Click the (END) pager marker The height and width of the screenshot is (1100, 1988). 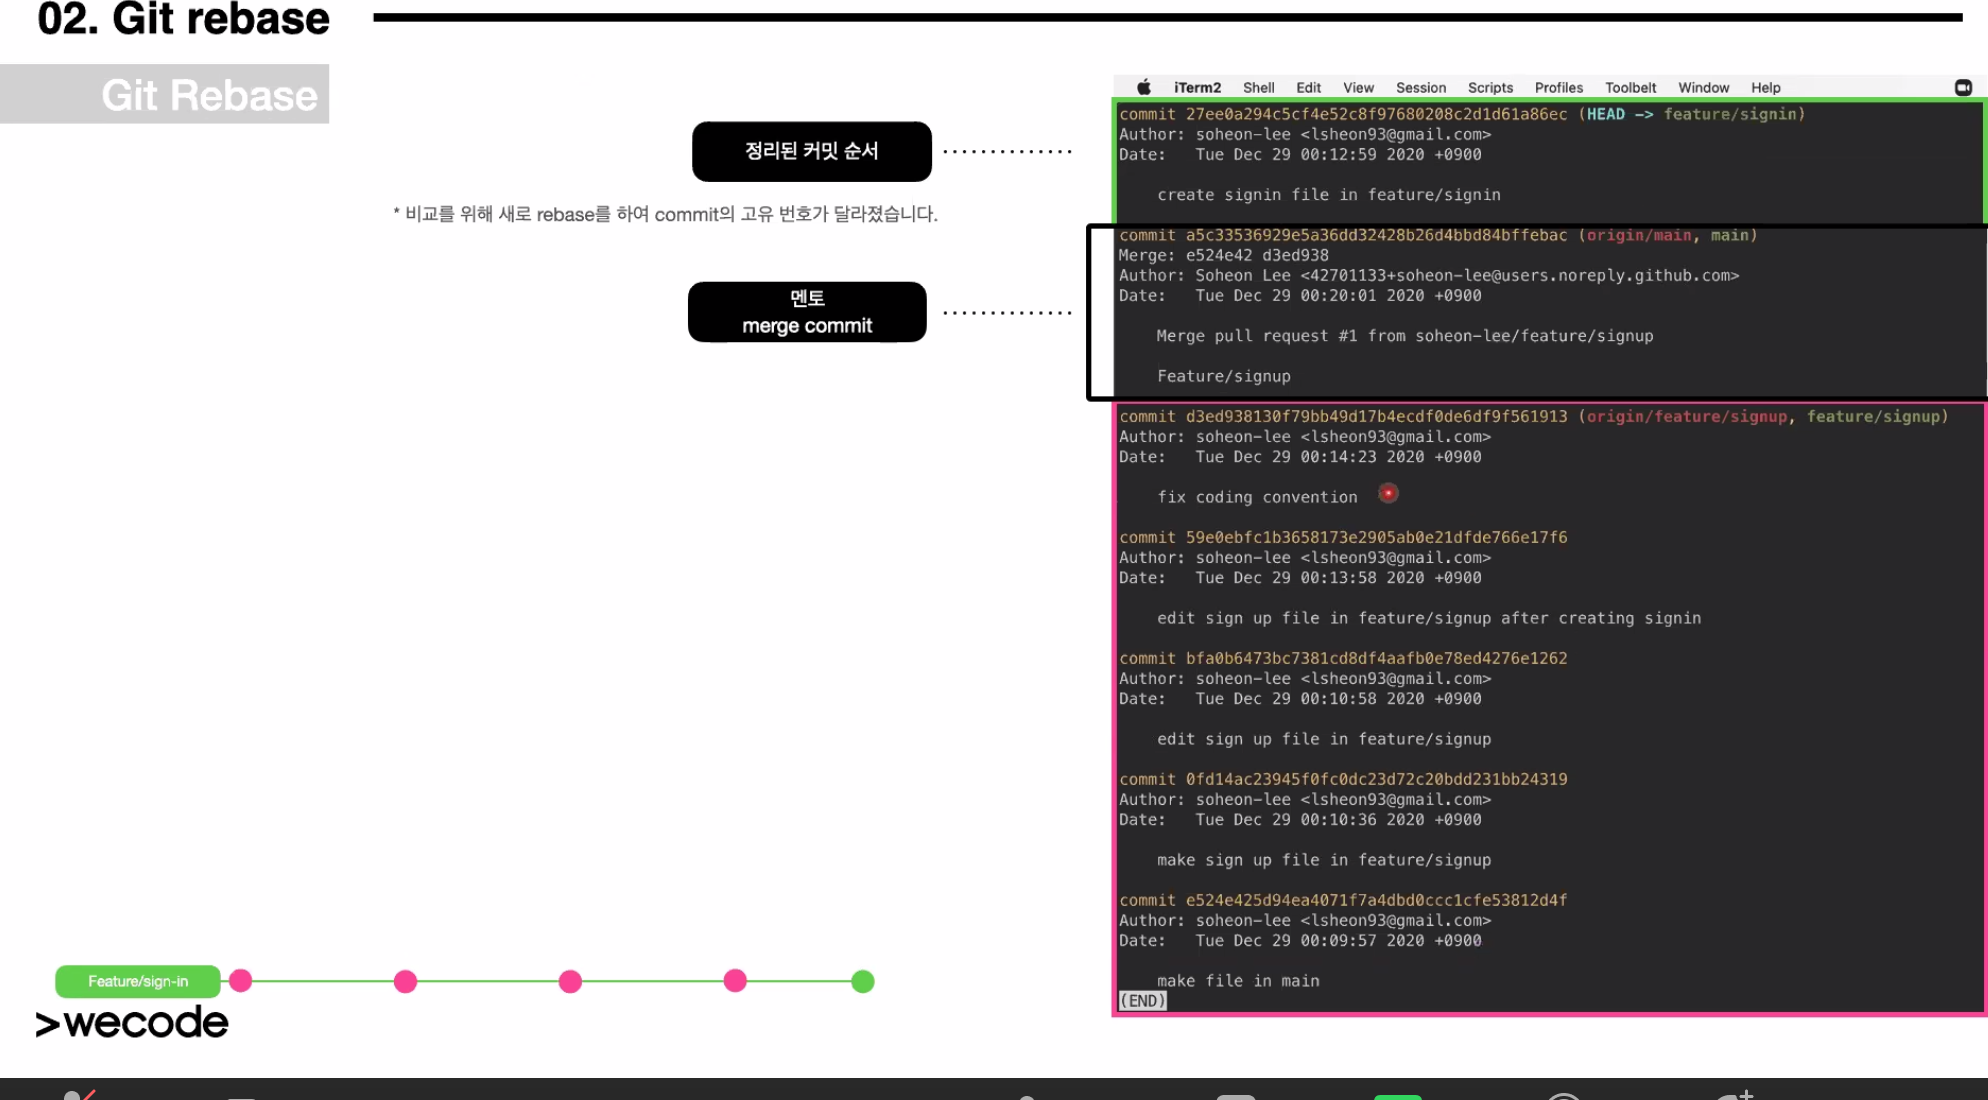(1143, 1001)
